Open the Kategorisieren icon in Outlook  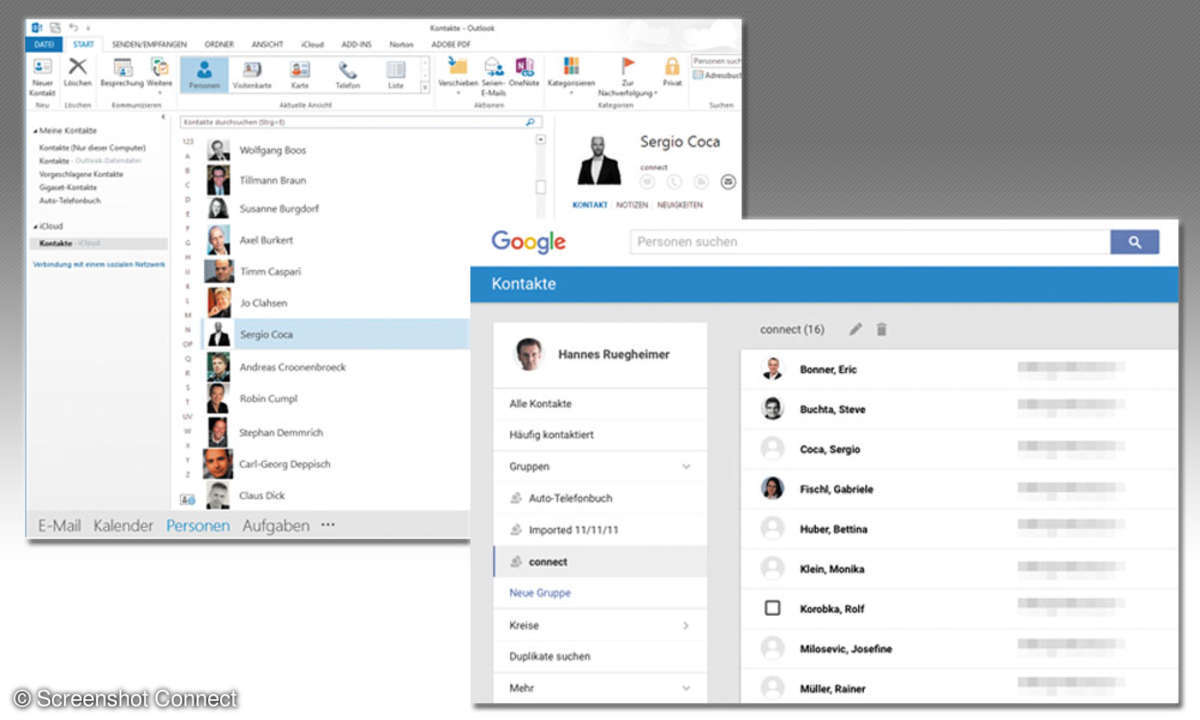tap(571, 67)
